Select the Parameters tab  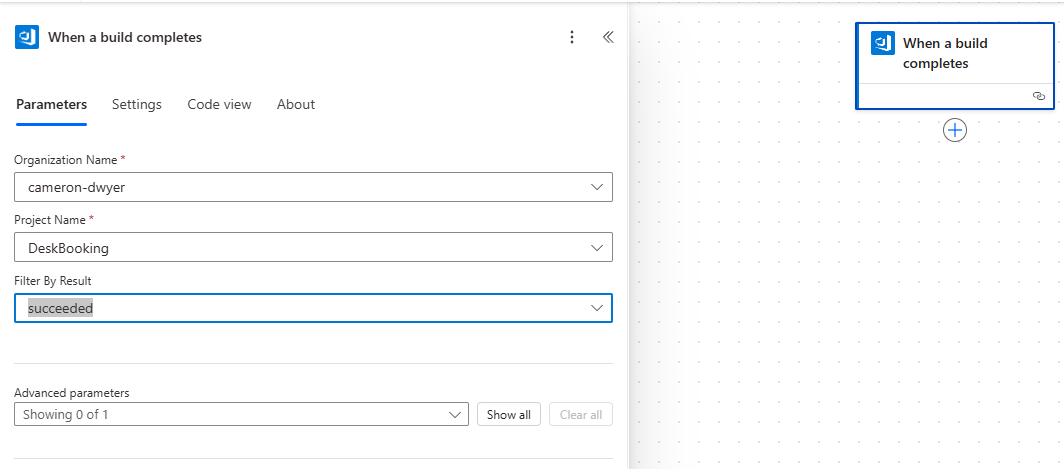(x=51, y=104)
